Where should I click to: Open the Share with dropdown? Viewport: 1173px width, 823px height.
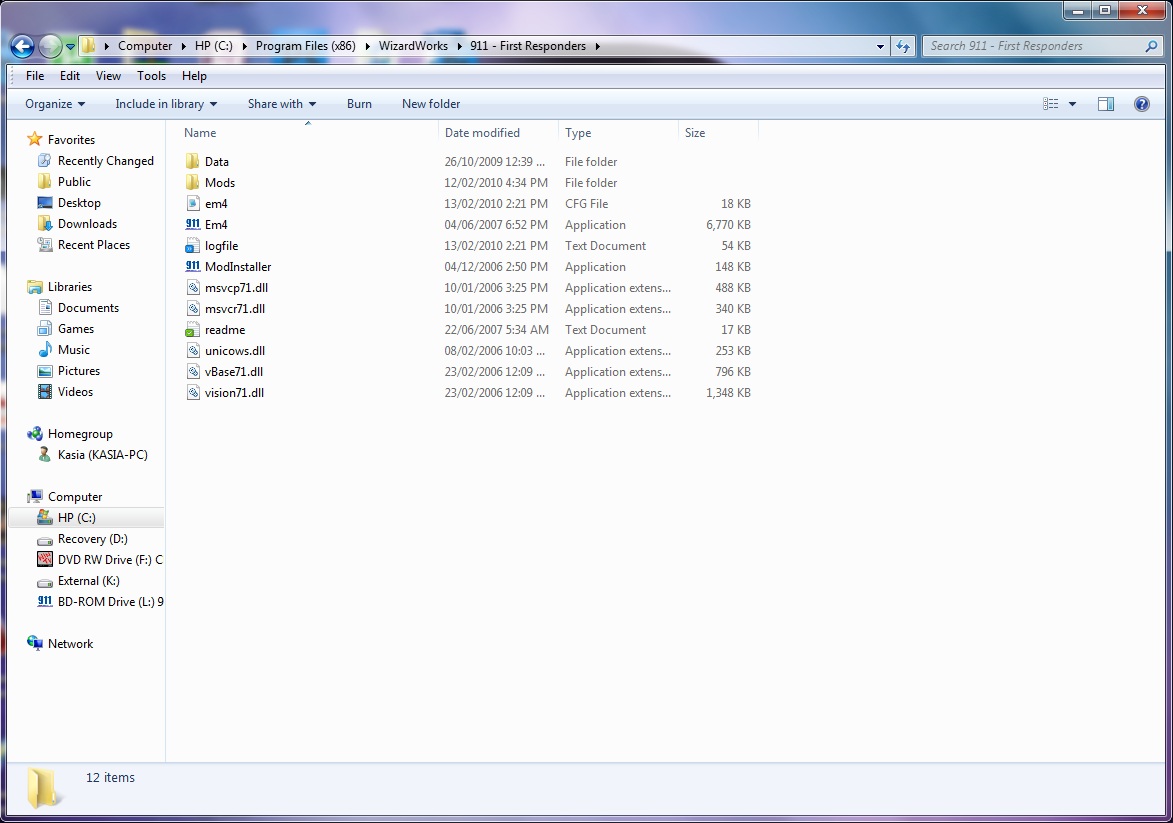(x=282, y=104)
